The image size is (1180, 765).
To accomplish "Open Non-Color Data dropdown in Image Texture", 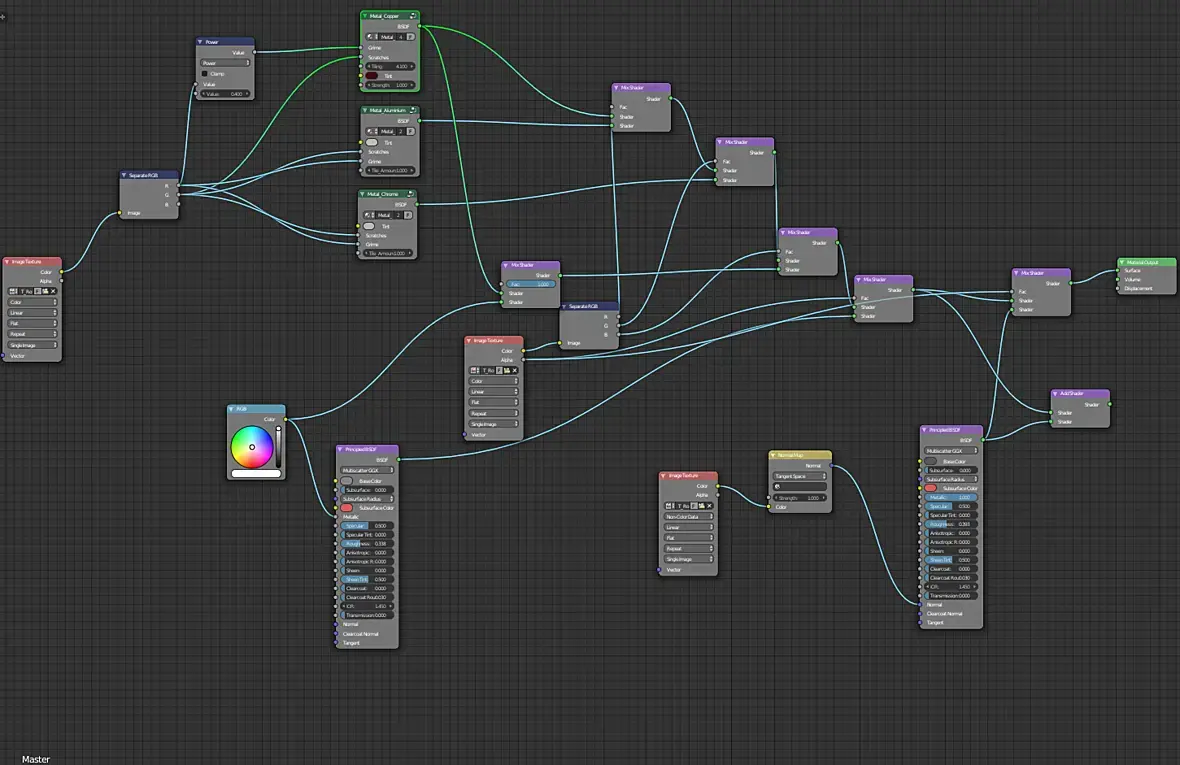I will coord(688,517).
